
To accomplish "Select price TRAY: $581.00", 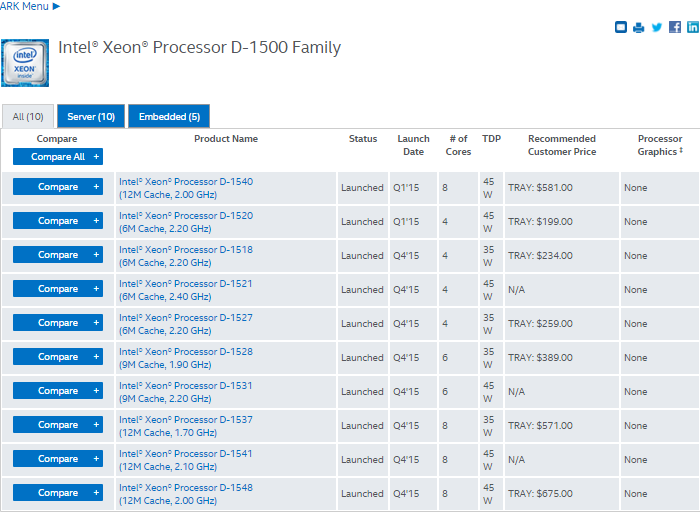I will [540, 187].
